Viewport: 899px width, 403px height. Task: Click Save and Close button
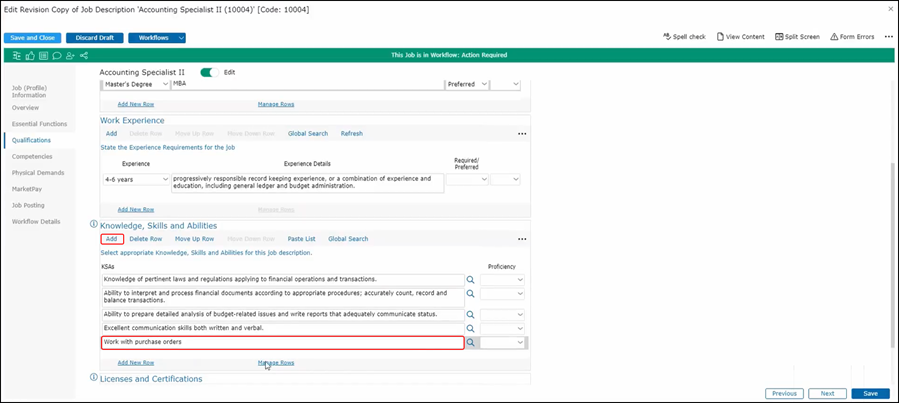[x=33, y=38]
